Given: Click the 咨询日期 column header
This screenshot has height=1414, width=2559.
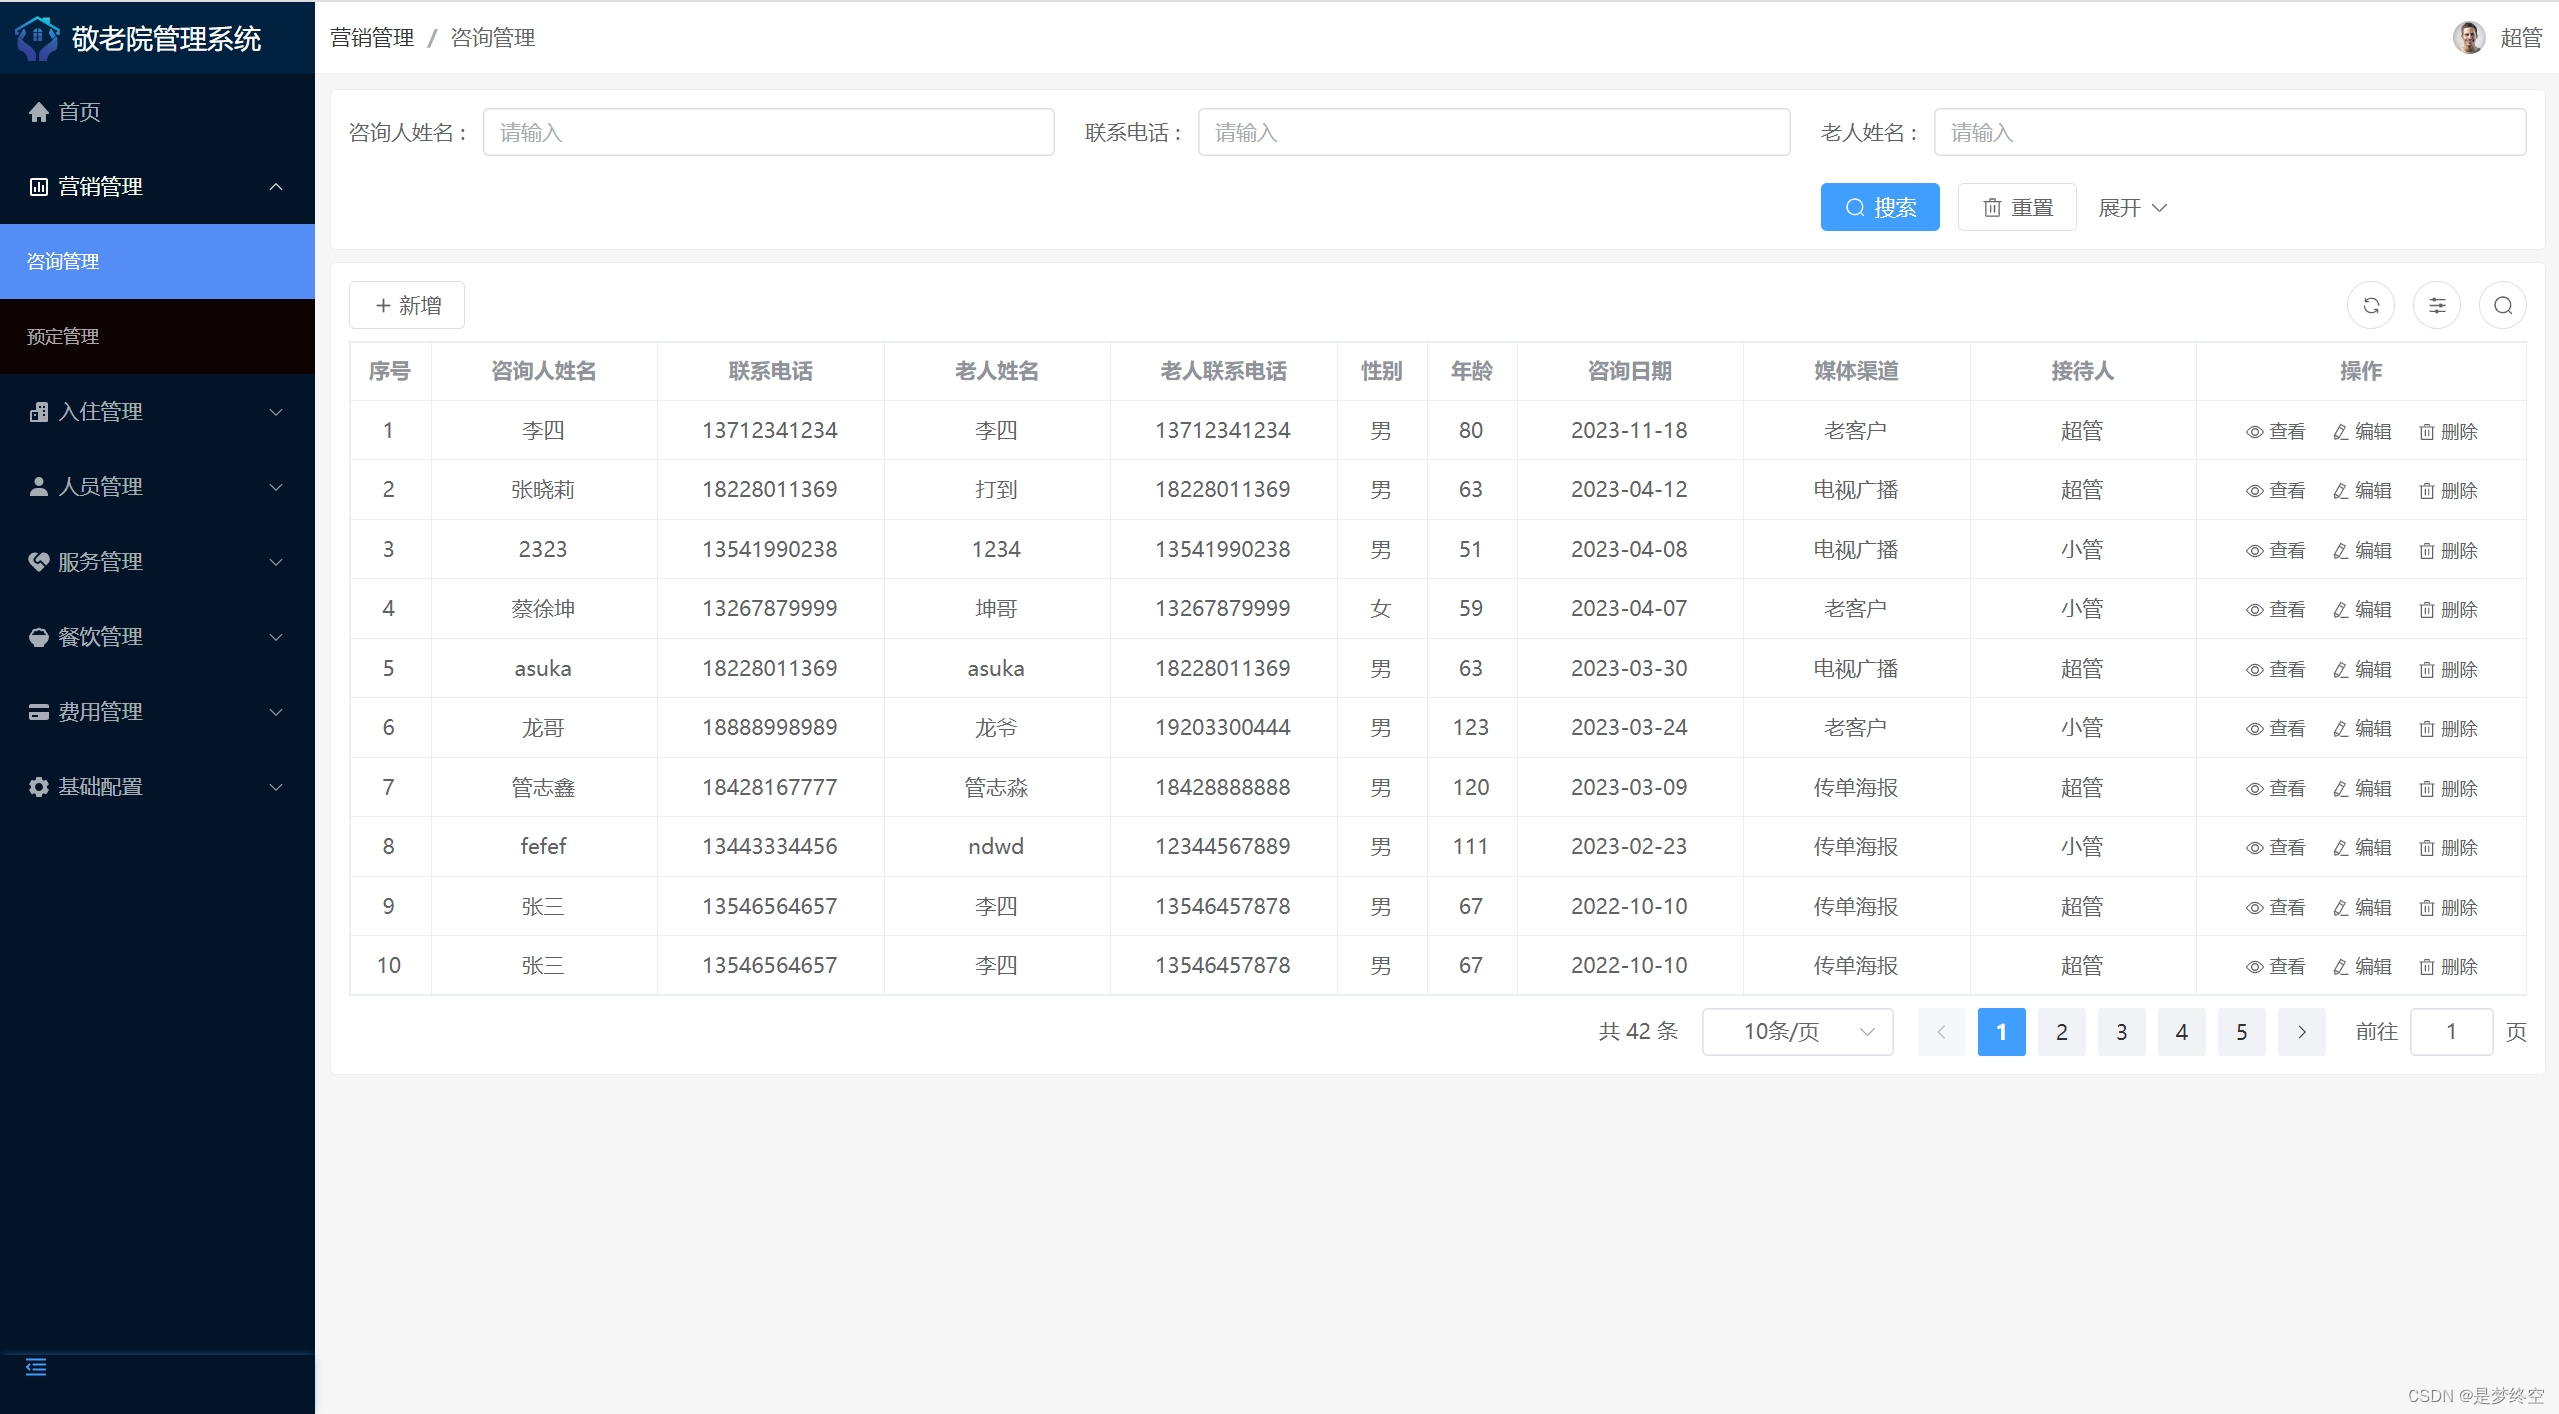Looking at the screenshot, I should 1629,371.
